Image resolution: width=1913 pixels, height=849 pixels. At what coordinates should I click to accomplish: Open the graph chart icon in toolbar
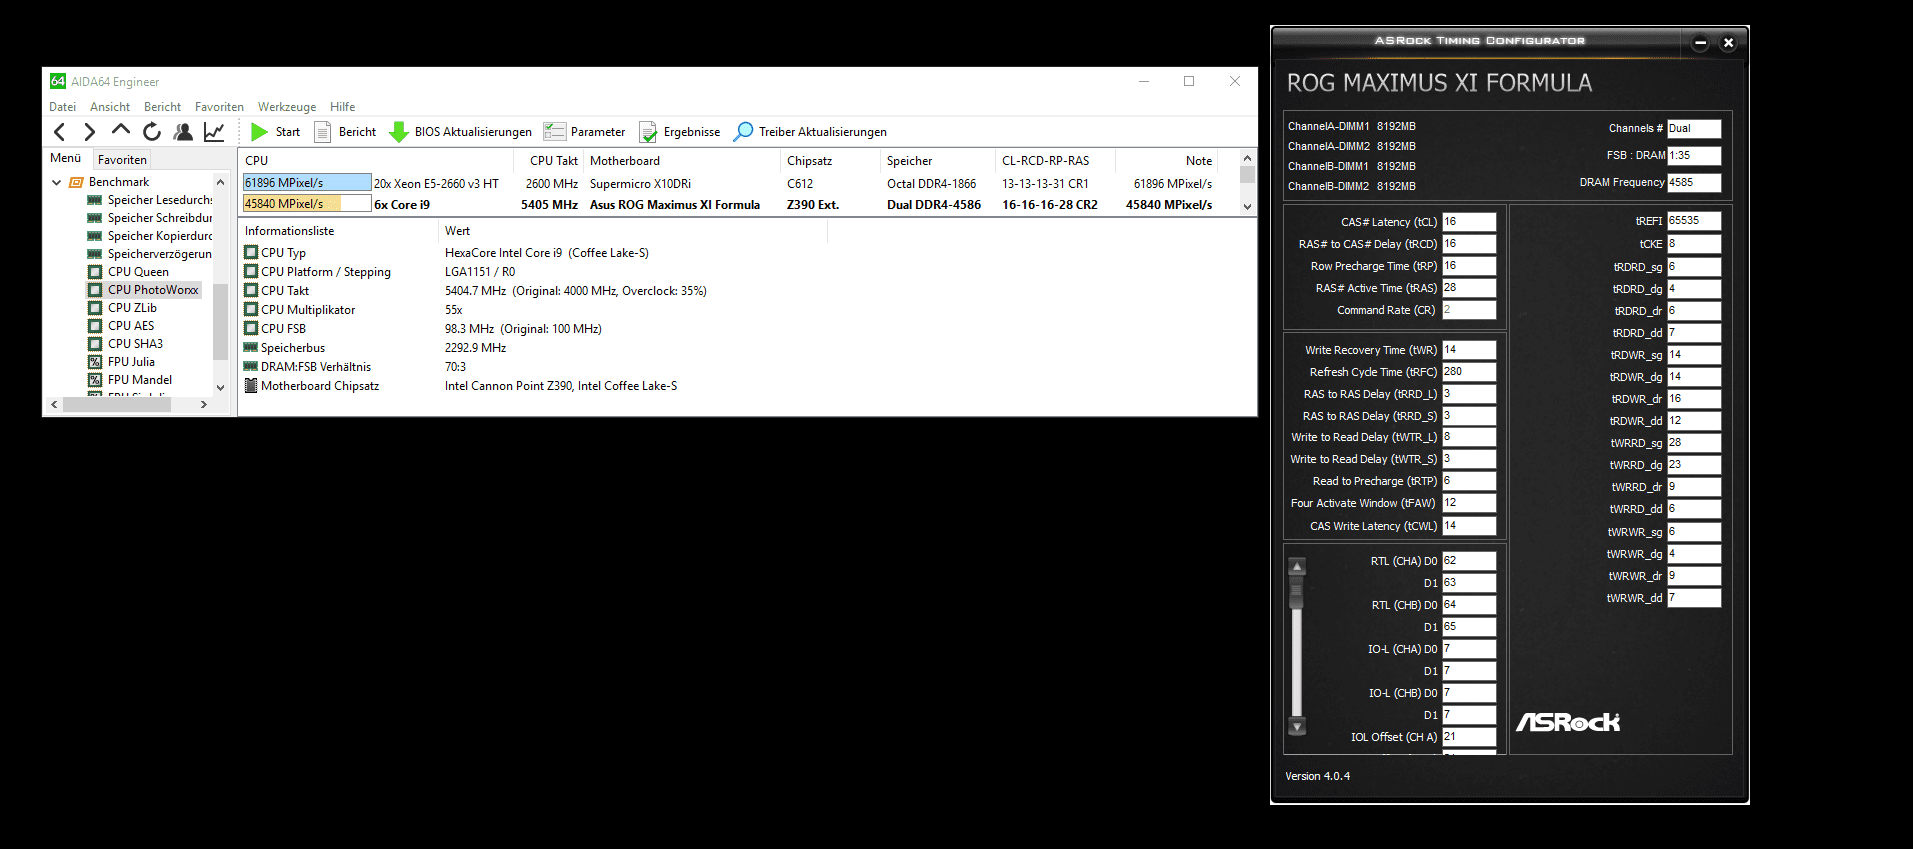(x=214, y=132)
